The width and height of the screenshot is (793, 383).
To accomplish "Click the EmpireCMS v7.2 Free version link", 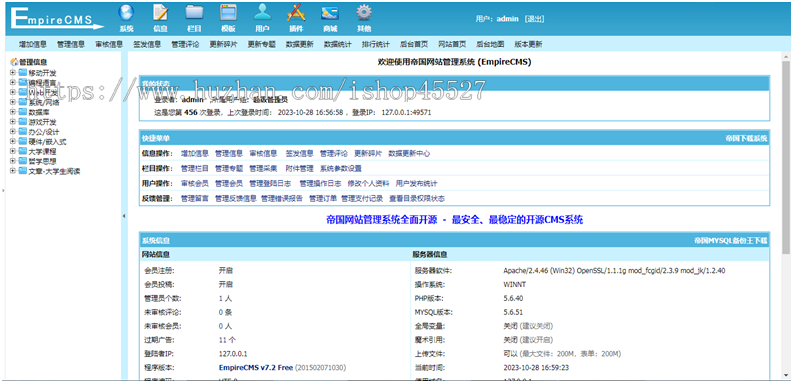I will click(x=256, y=367).
